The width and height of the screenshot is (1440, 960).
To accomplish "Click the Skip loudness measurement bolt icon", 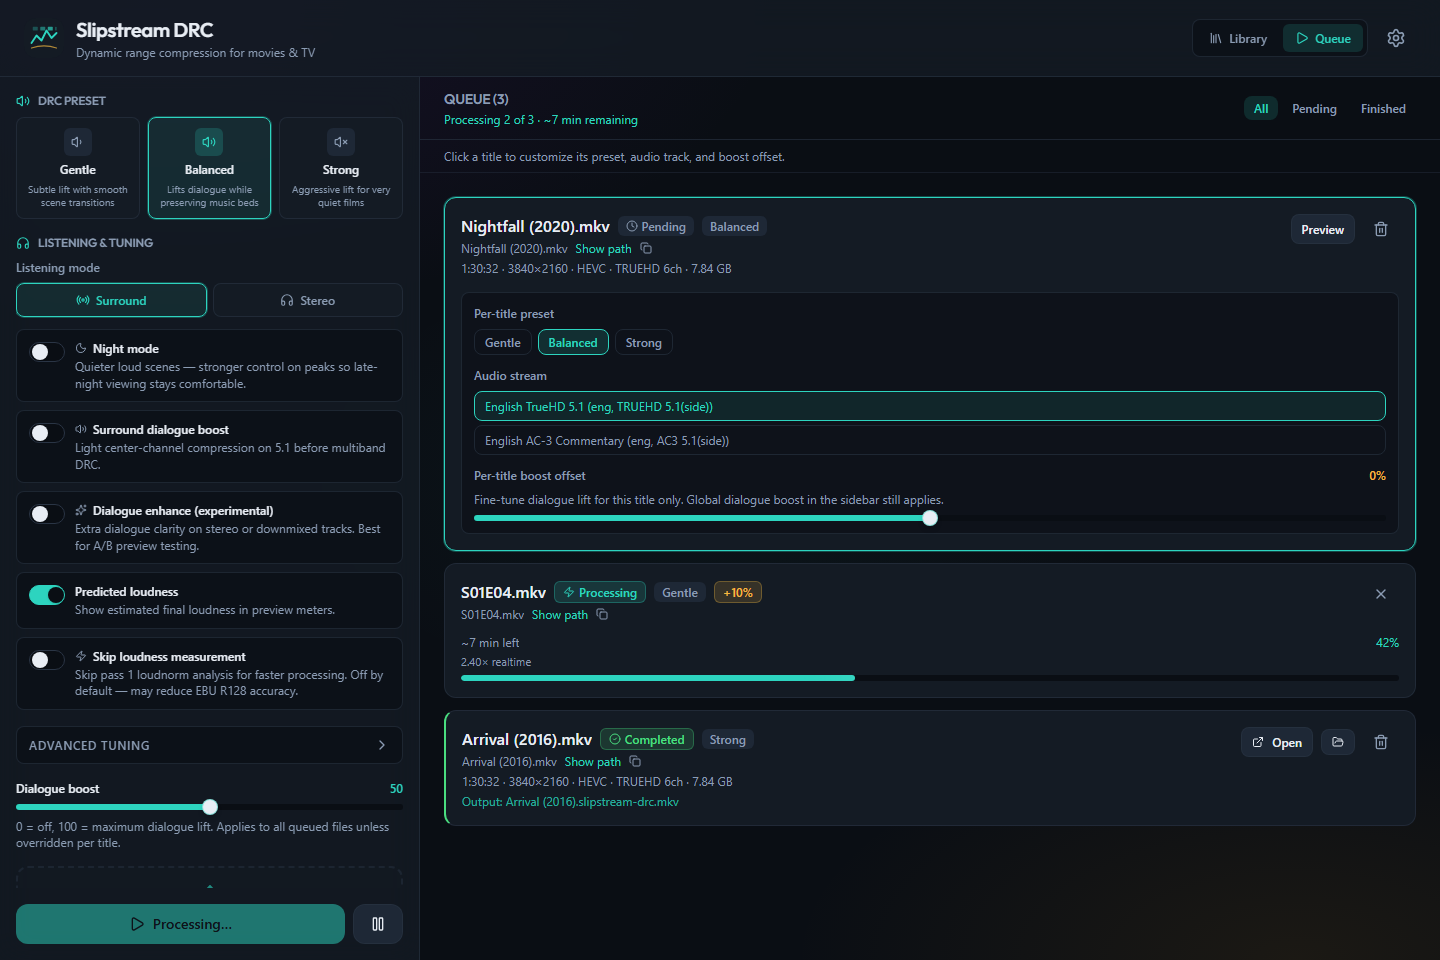I will pos(81,657).
